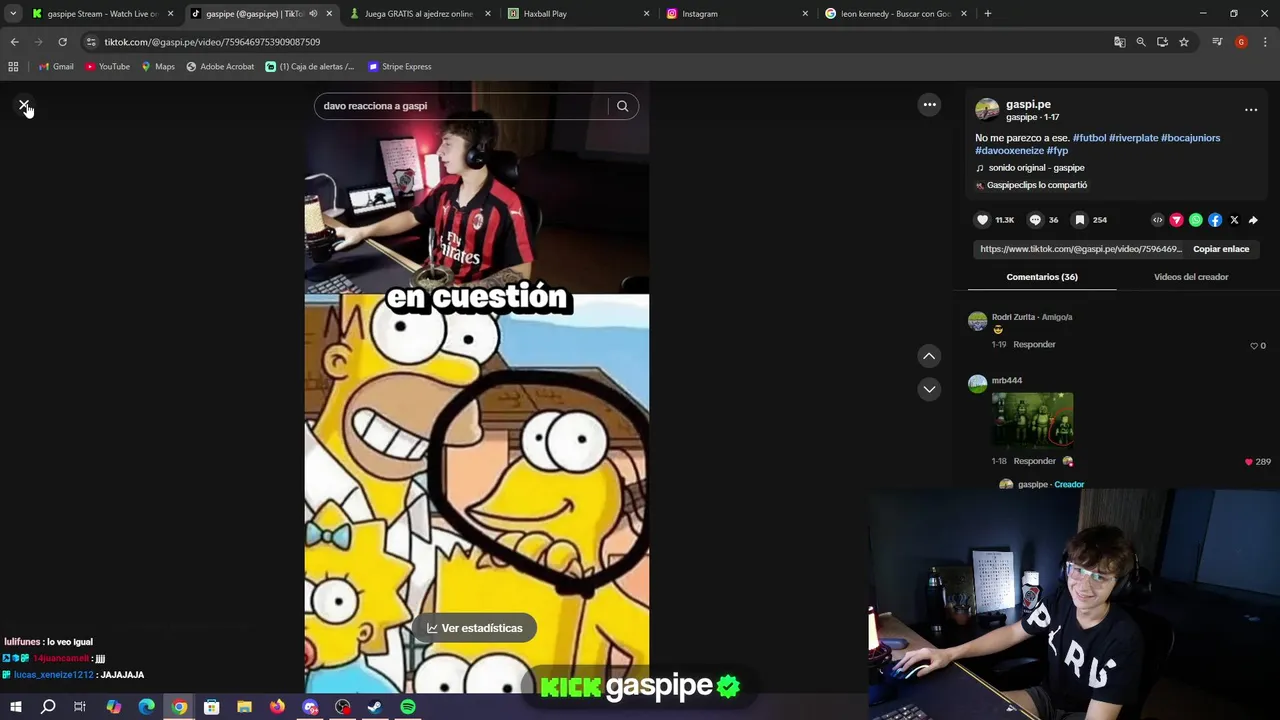Screen dimensions: 1280x720
Task: Open Spotify from the Windows taskbar
Action: 408,707
